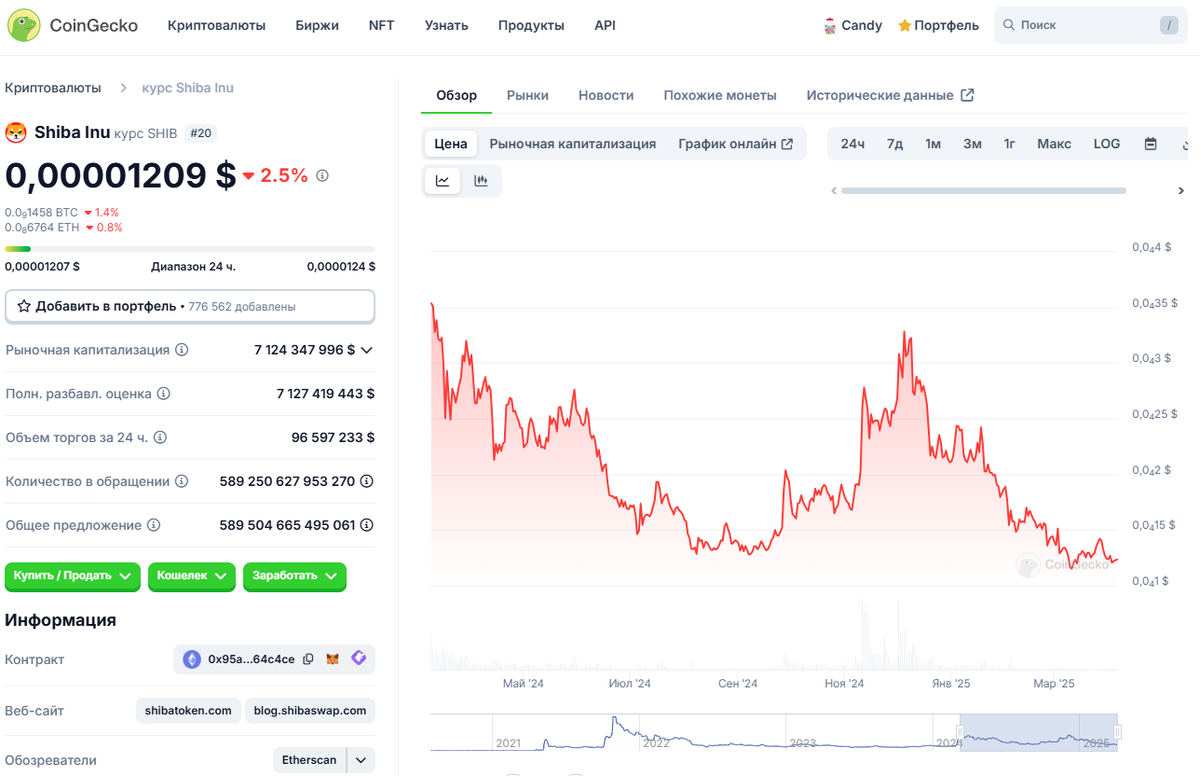This screenshot has width=1200, height=776.
Task: Select the Цена chart mode
Action: coord(451,144)
